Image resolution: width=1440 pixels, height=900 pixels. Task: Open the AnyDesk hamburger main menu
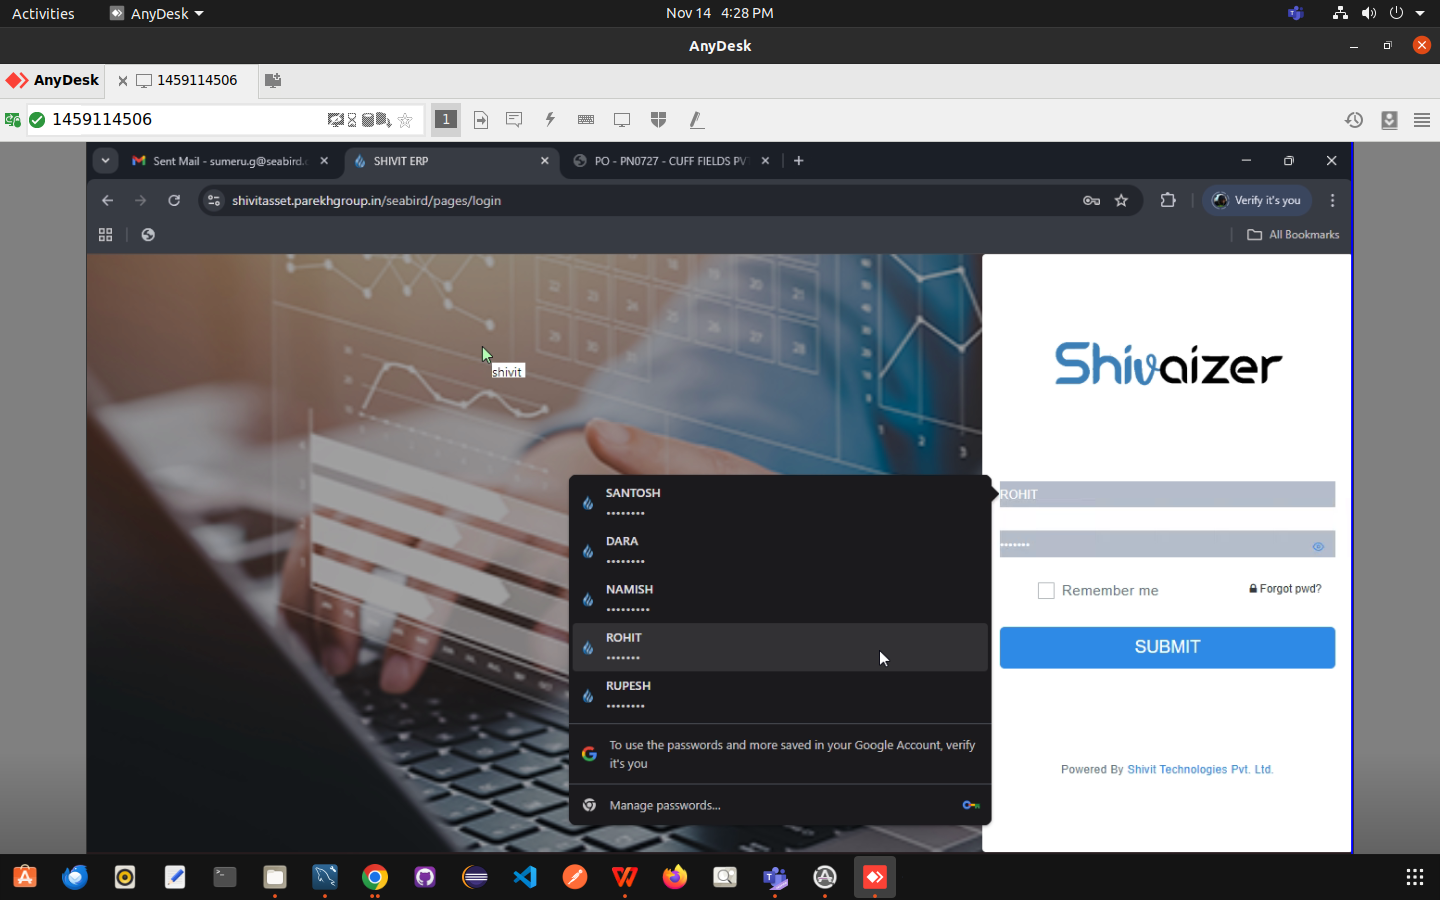click(1421, 120)
